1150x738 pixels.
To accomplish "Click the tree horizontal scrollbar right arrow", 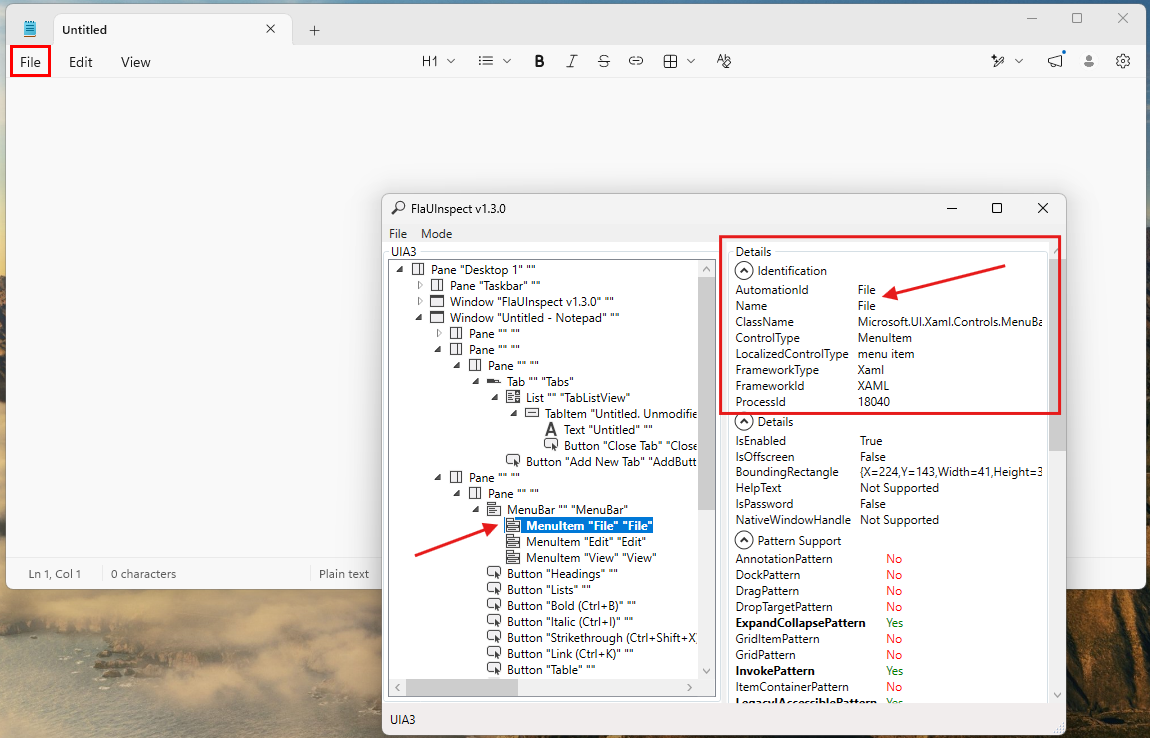I will 689,687.
